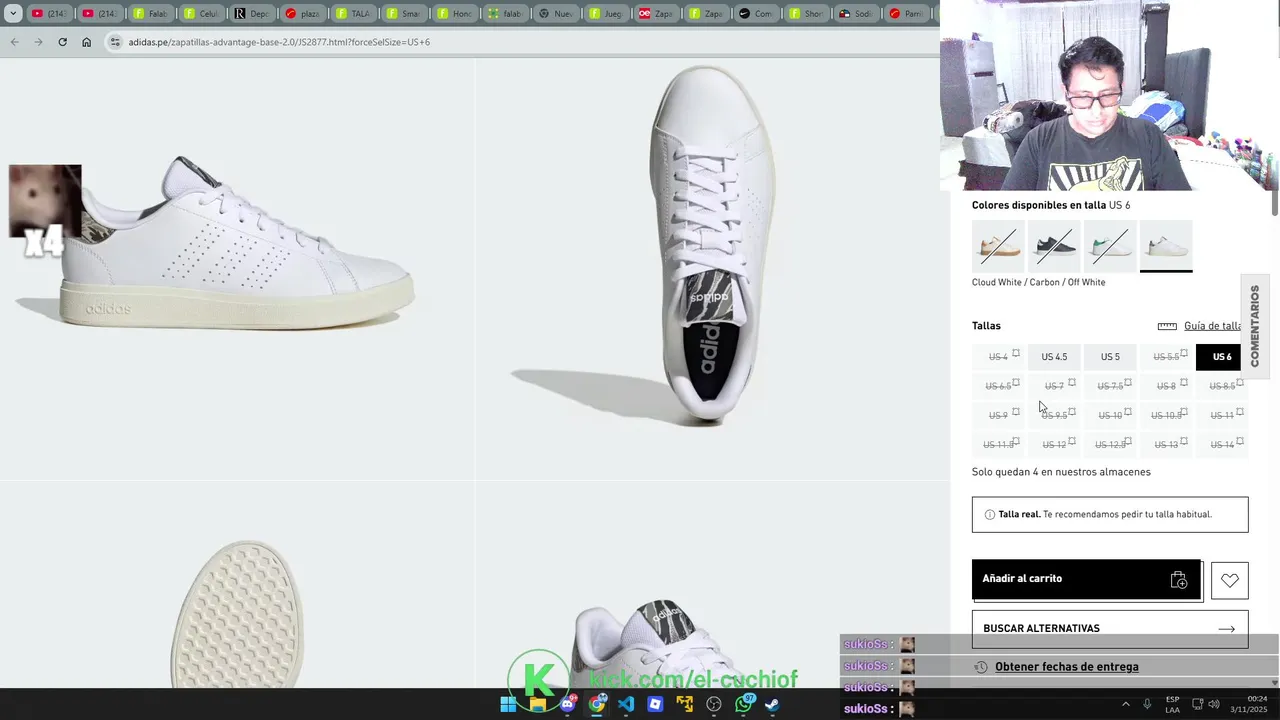Choose the sold-out US 14 size
This screenshot has width=1280, height=720.
(x=1222, y=445)
